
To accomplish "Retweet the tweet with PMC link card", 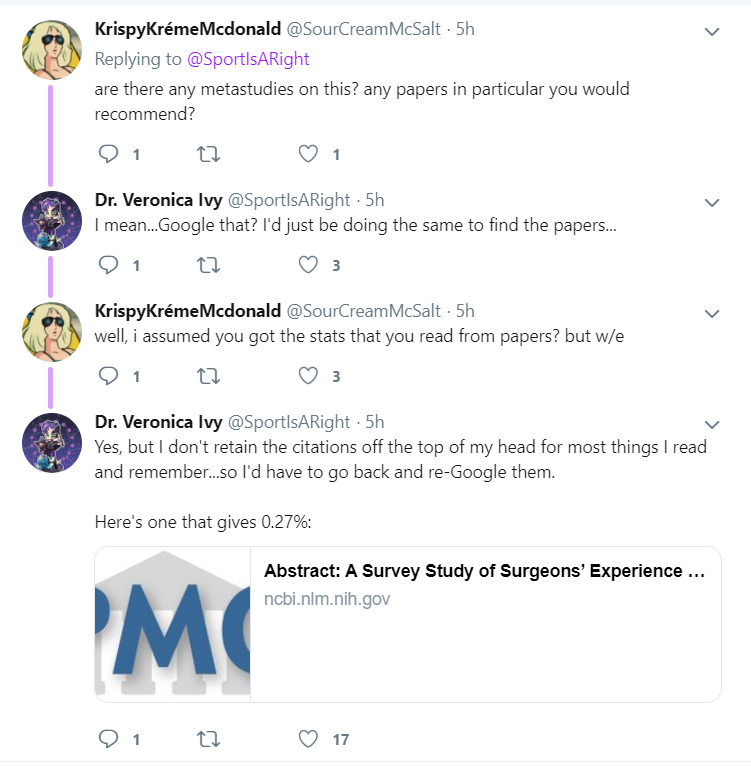I will pyautogui.click(x=210, y=739).
